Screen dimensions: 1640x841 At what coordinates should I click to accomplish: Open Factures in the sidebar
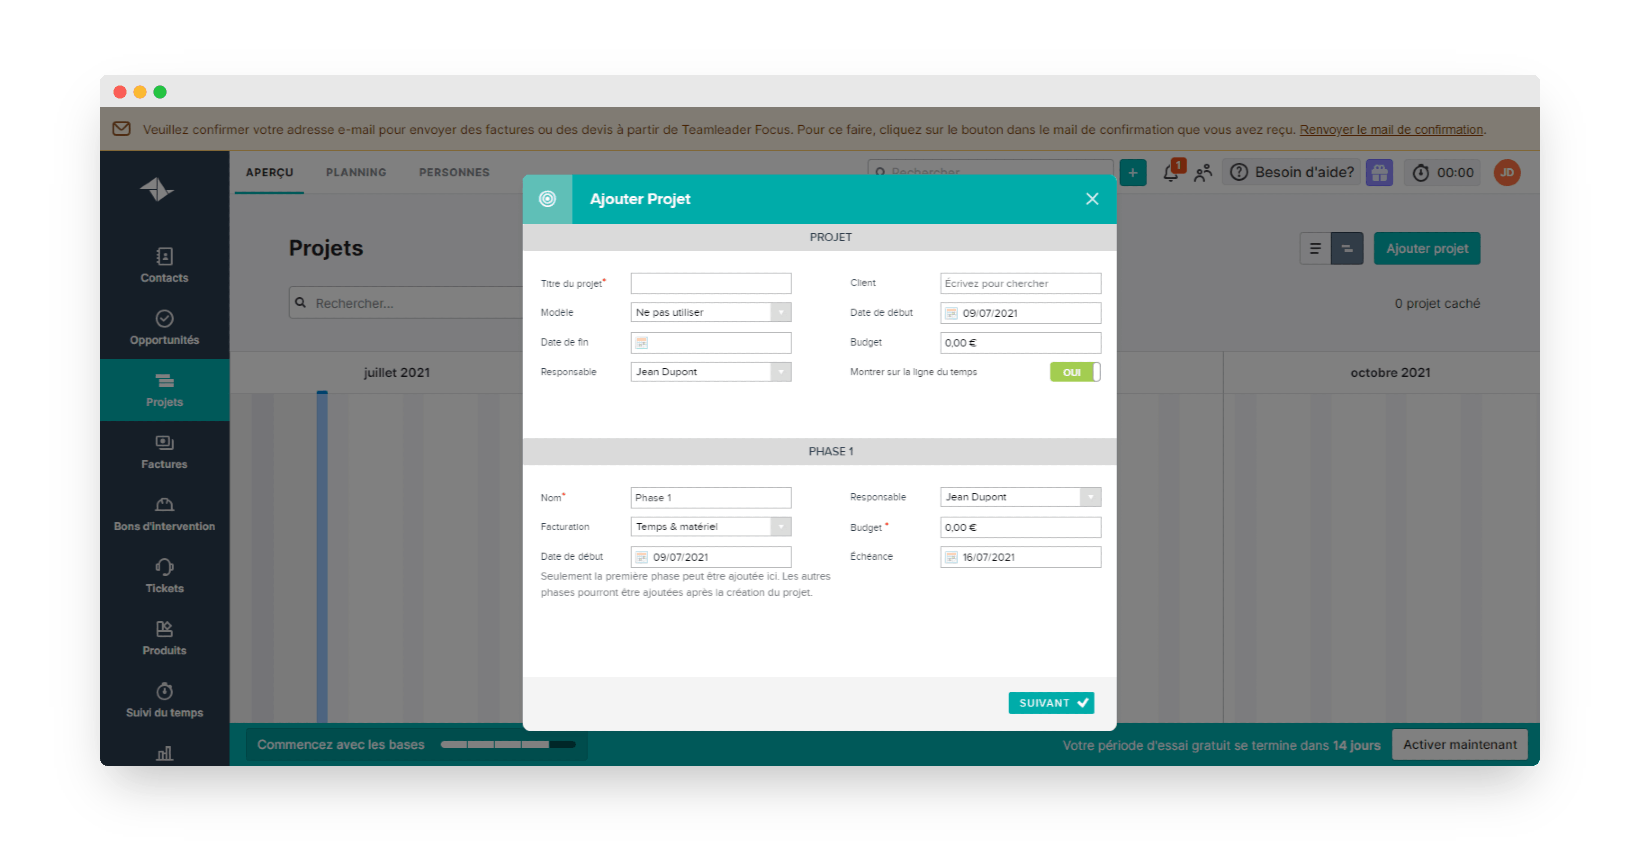click(164, 452)
